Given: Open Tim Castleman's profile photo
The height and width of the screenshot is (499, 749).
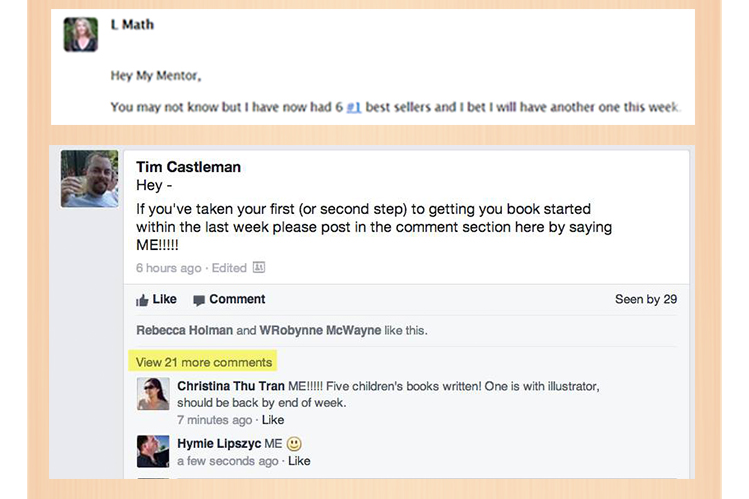Looking at the screenshot, I should tap(89, 179).
